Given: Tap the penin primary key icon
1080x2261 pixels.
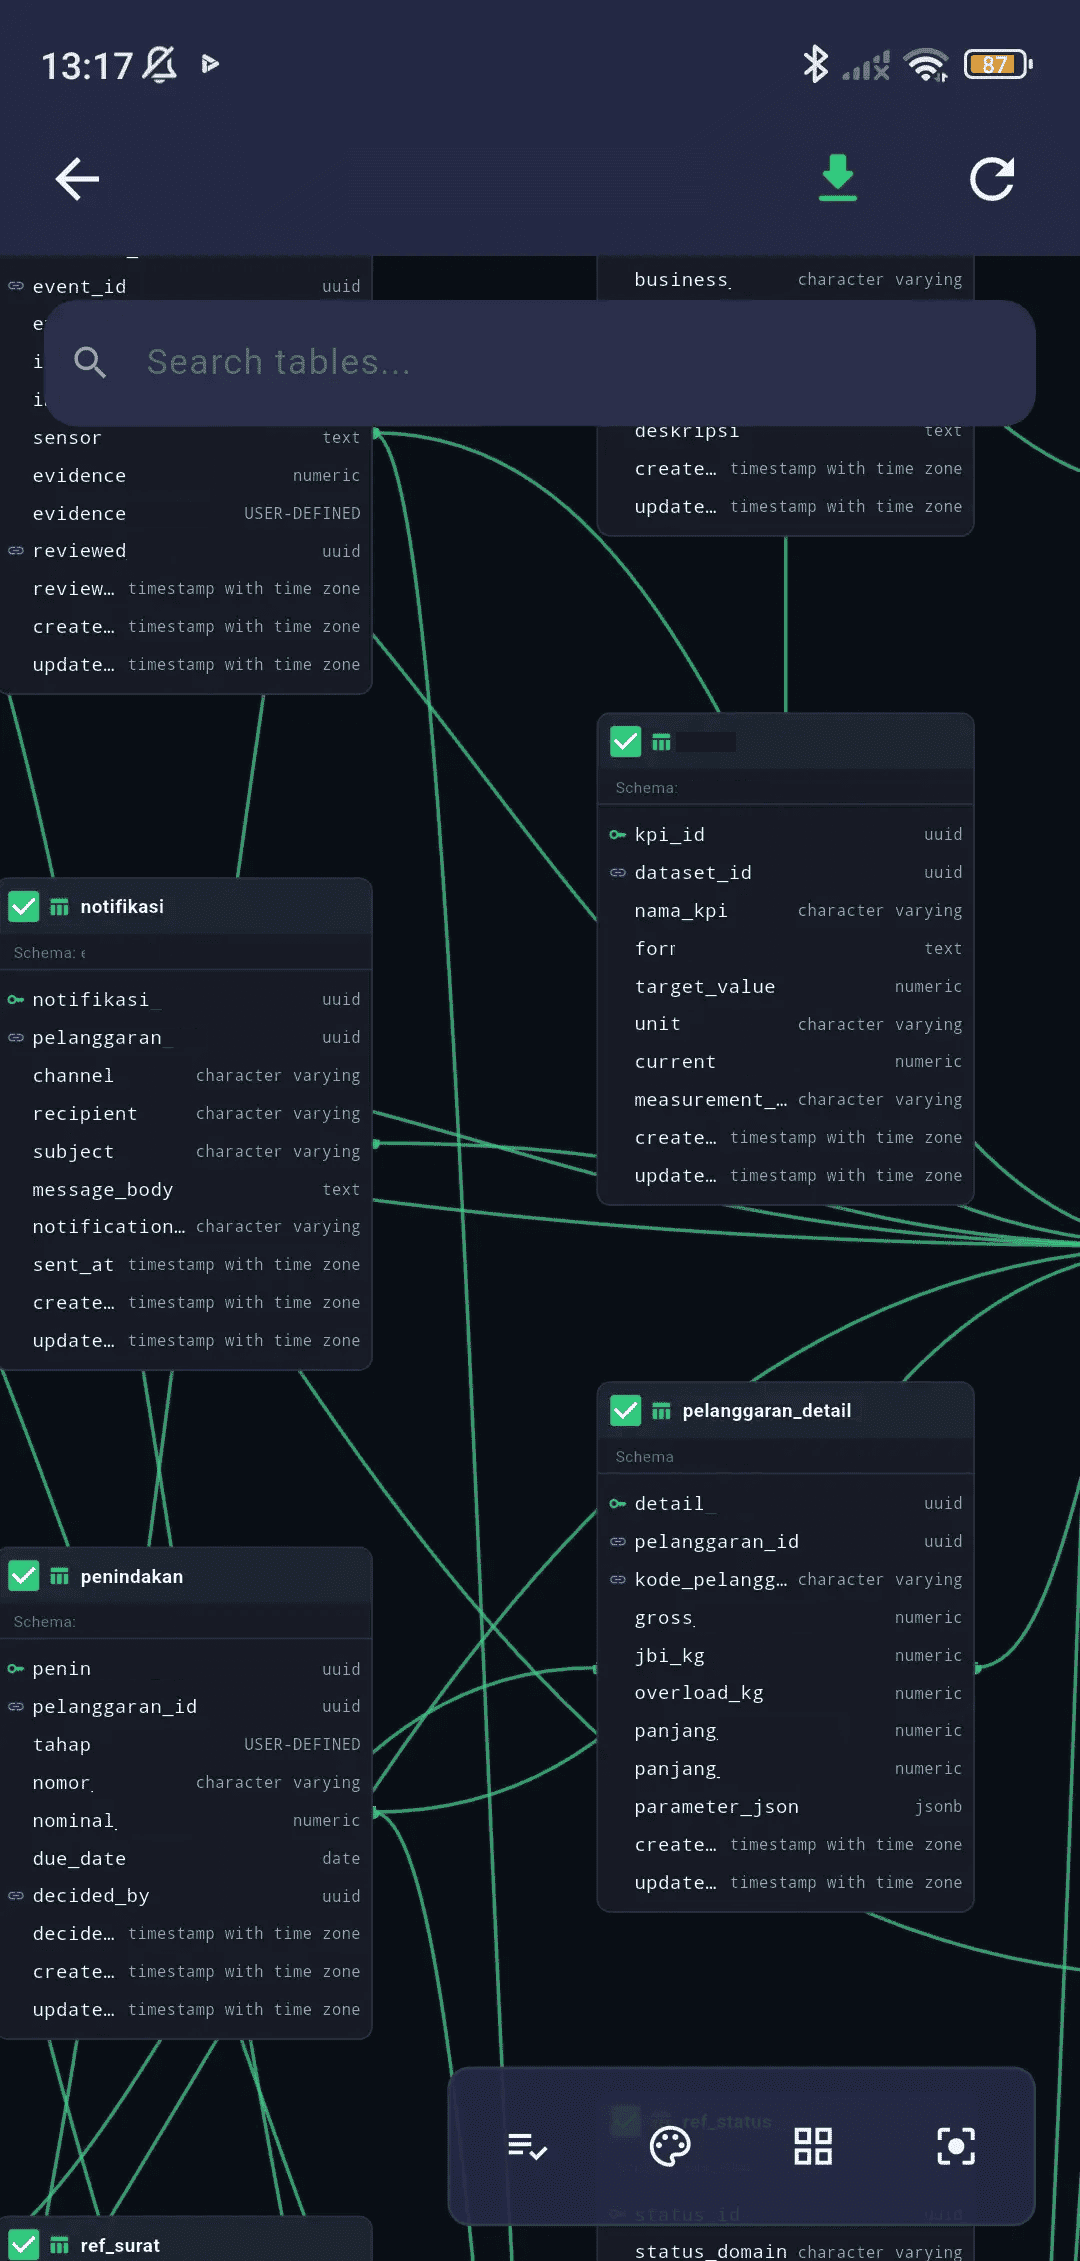Looking at the screenshot, I should (16, 1669).
